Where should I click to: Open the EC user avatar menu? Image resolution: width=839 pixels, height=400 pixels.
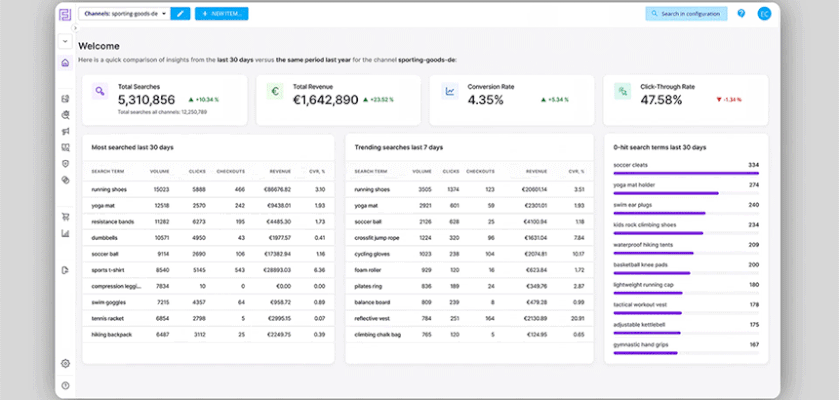(x=764, y=14)
